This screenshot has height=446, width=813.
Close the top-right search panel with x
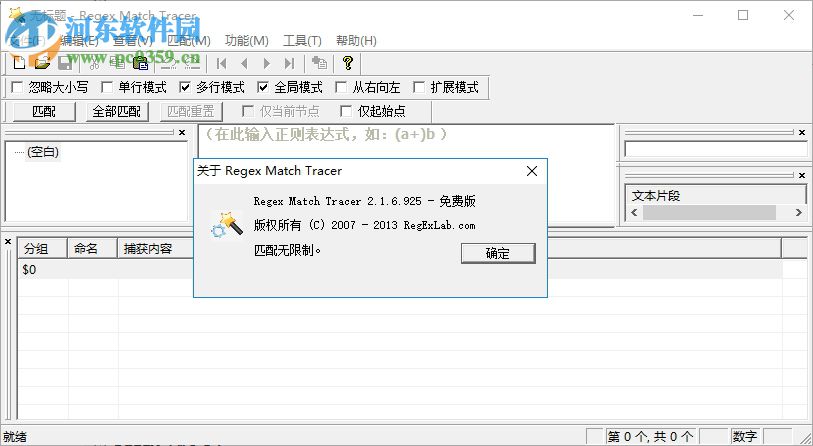[802, 133]
